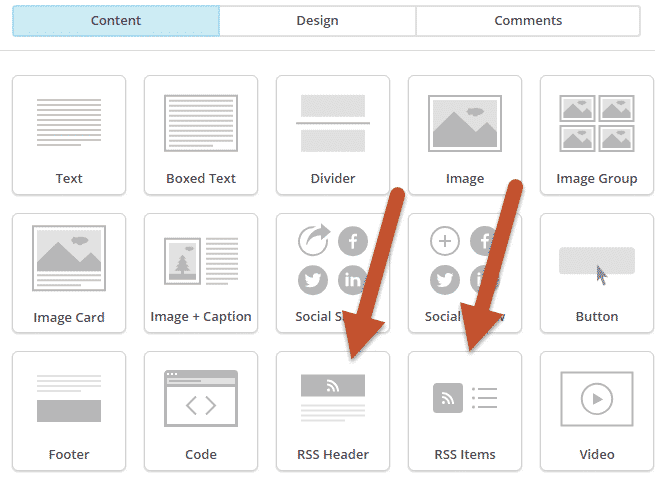Insert an Image block
This screenshot has height=493, width=655.
[x=465, y=135]
